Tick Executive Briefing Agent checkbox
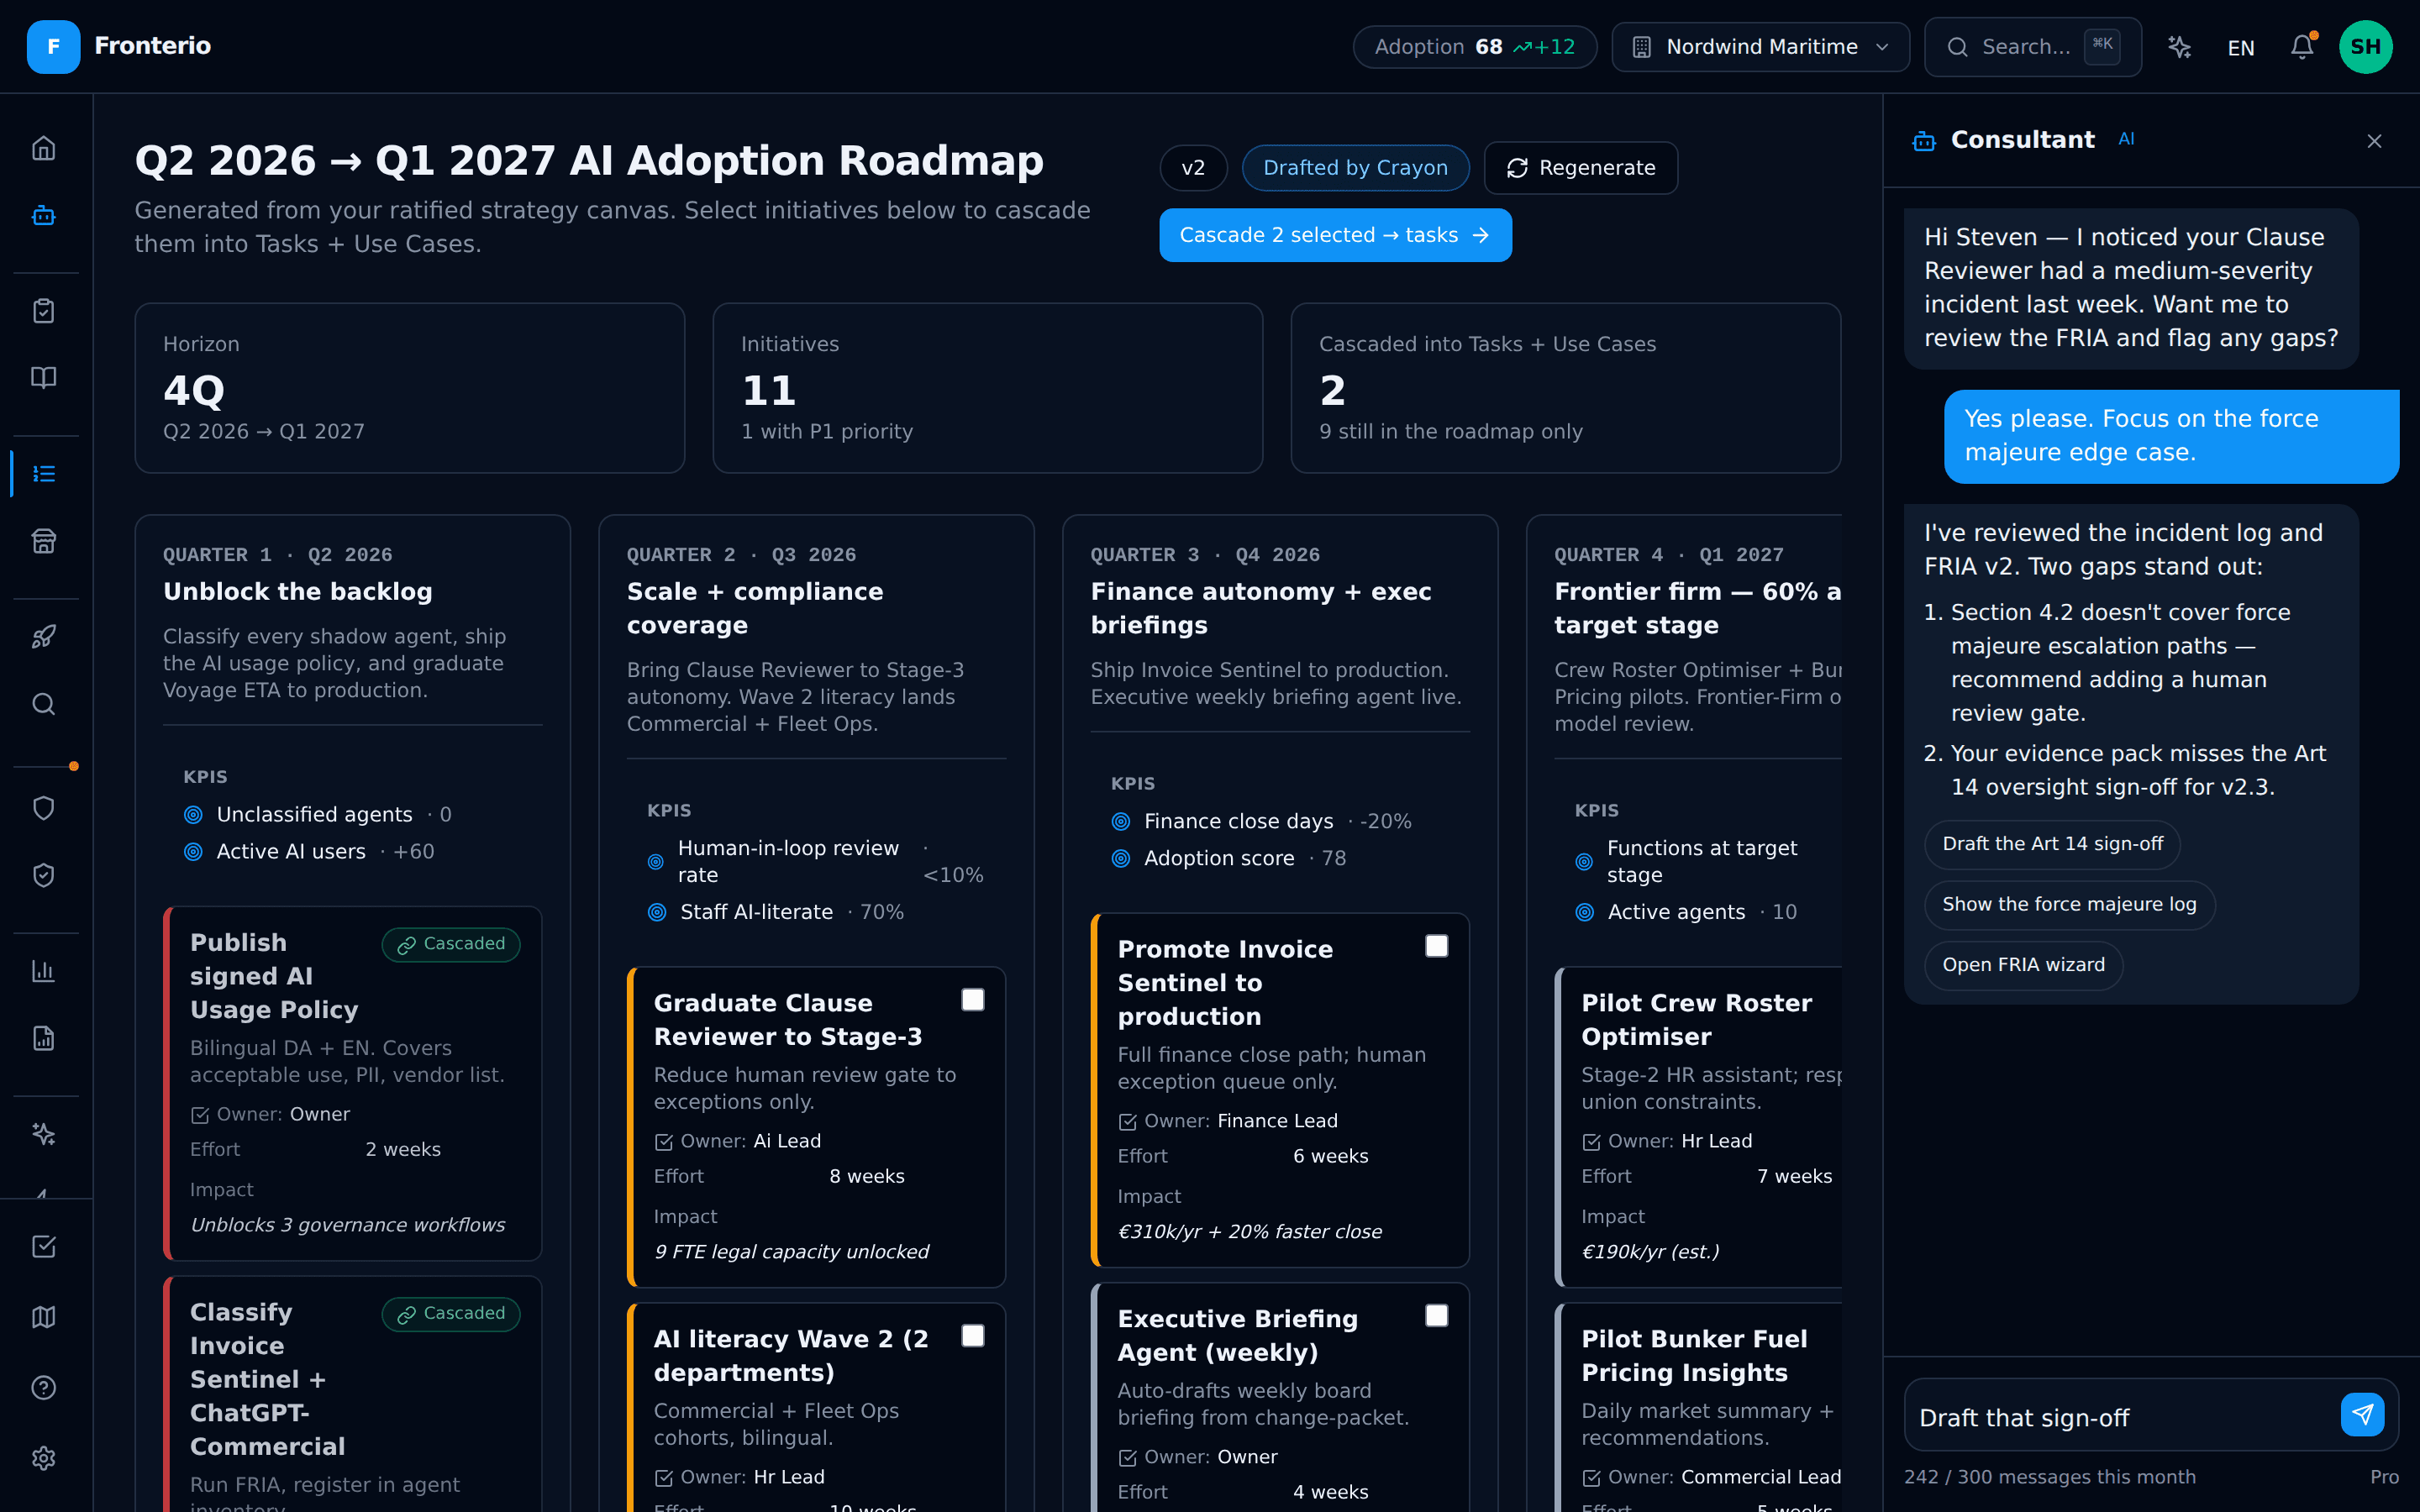This screenshot has height=1512, width=2420. (1436, 1316)
